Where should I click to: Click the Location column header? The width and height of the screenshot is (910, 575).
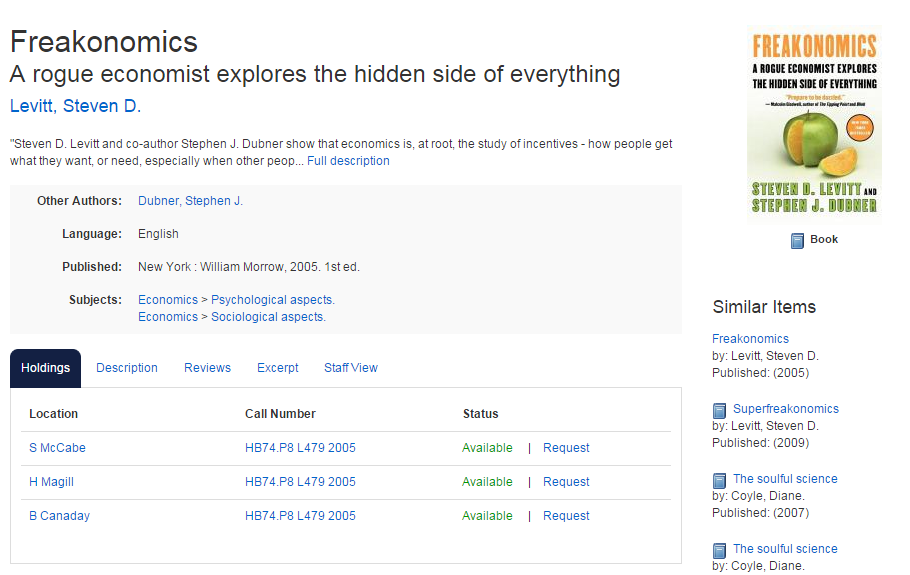pos(53,414)
